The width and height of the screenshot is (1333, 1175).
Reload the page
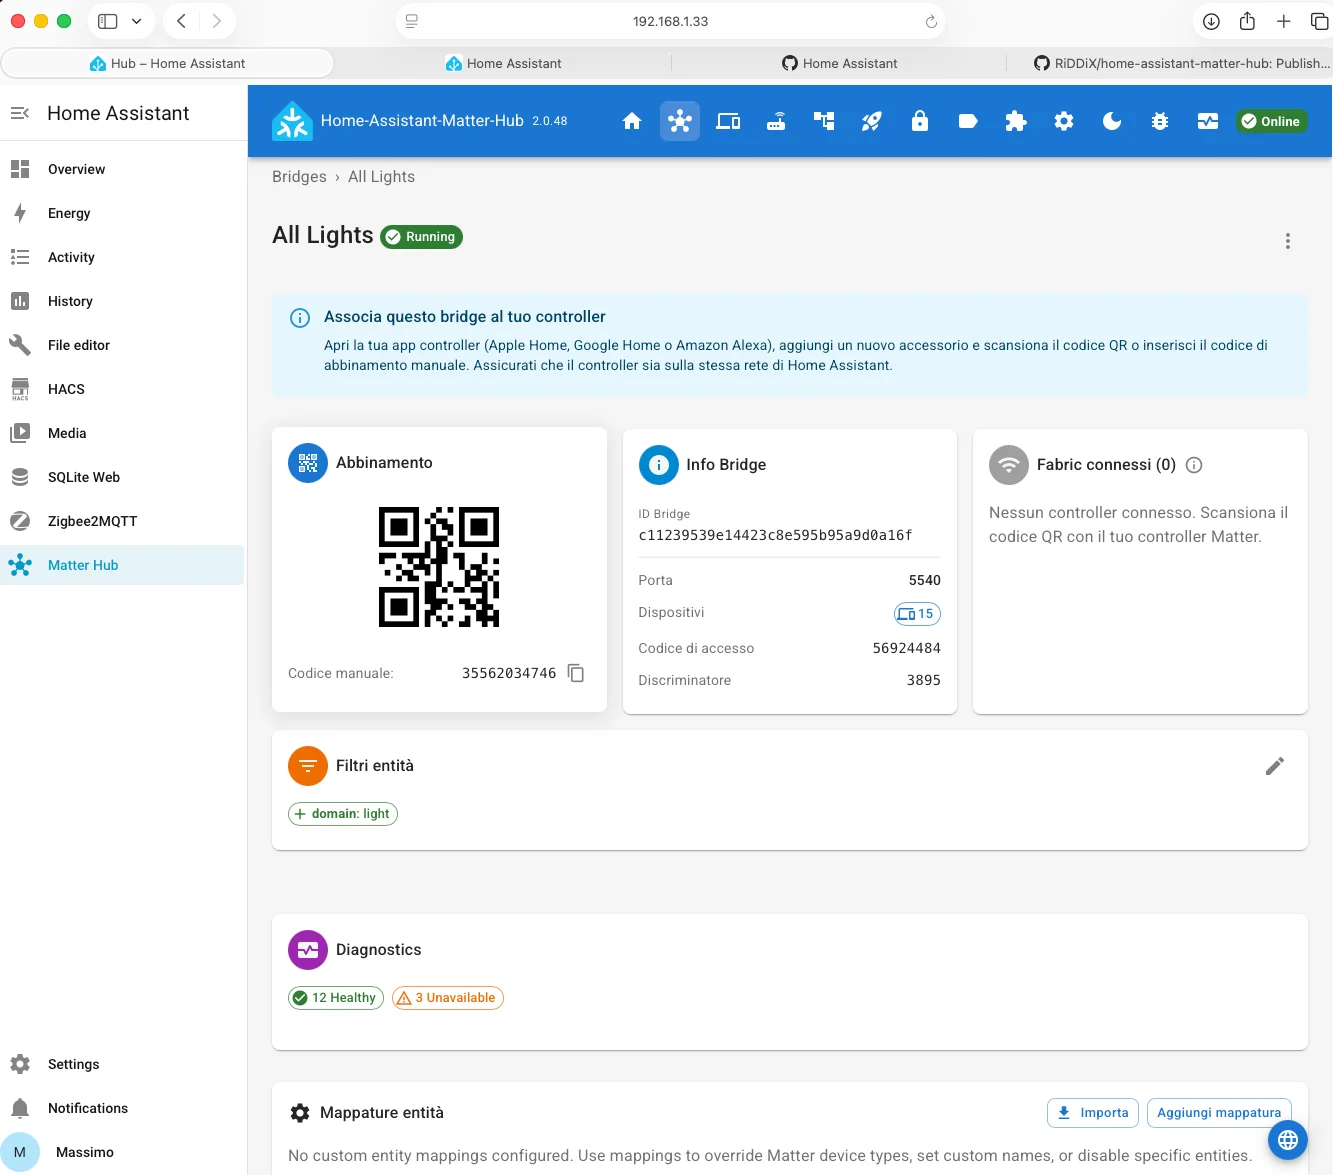point(931,21)
